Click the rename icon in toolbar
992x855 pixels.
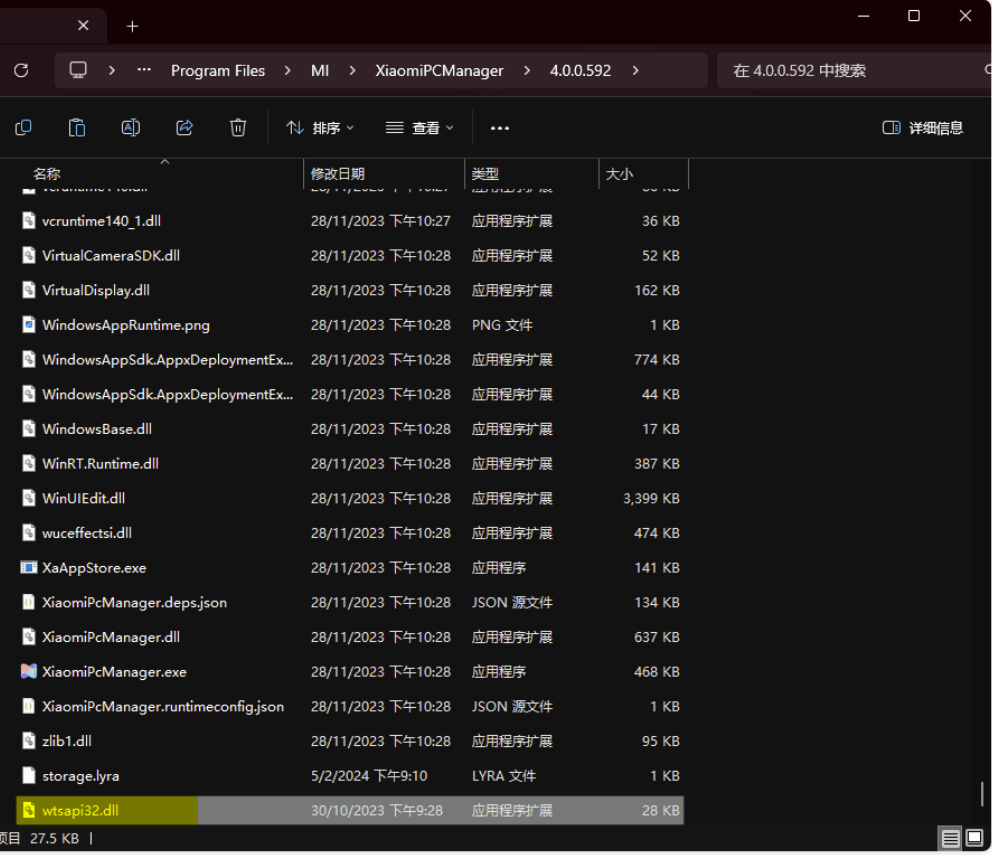130,127
